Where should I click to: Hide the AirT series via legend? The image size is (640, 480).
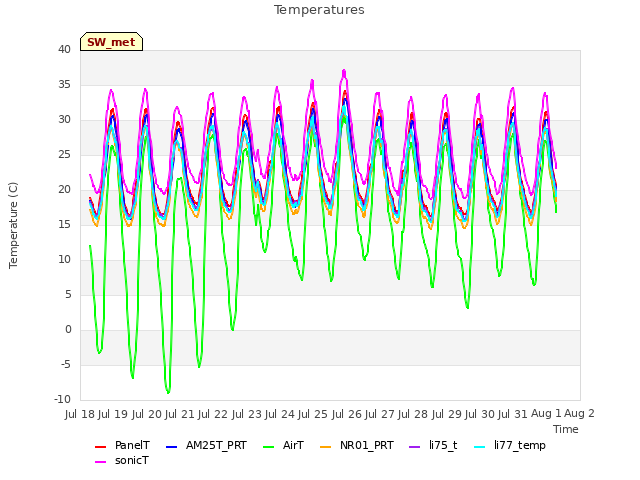tap(283, 445)
